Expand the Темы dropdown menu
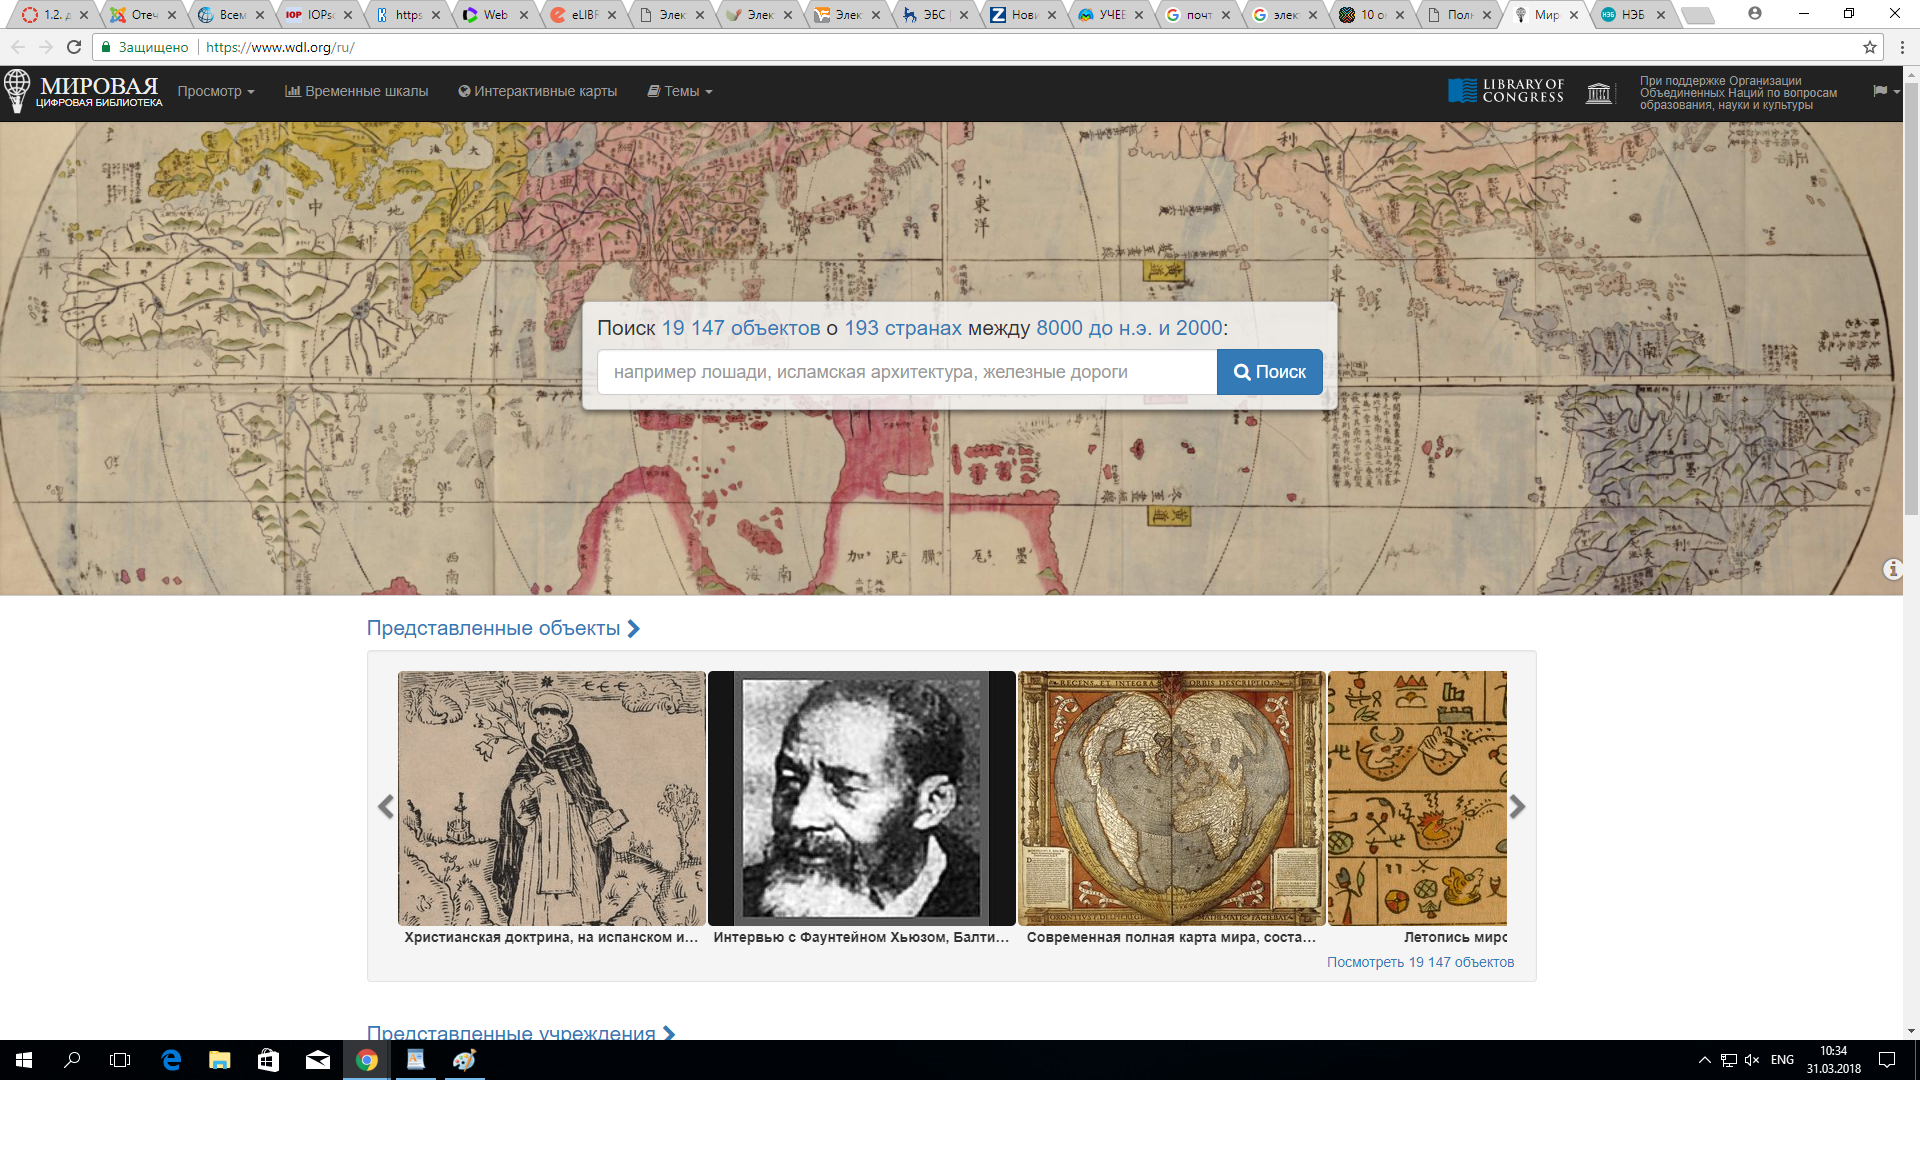1920x1152 pixels. click(x=680, y=91)
